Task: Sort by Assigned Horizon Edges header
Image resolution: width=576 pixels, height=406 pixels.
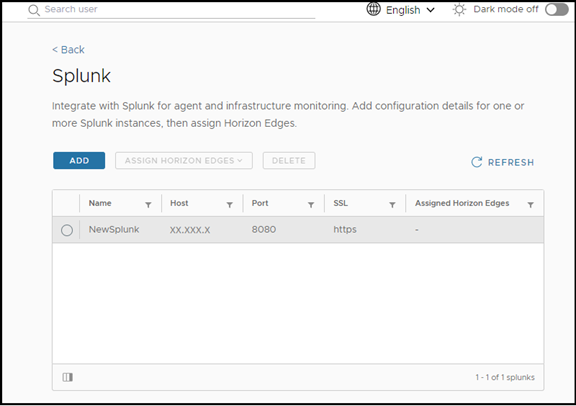Action: [462, 203]
